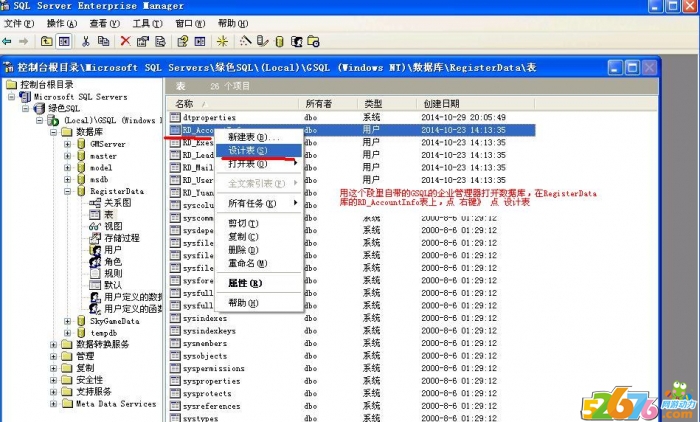Click the New Job folder-clock toolbar icon
The width and height of the screenshot is (700, 422).
pos(314,42)
